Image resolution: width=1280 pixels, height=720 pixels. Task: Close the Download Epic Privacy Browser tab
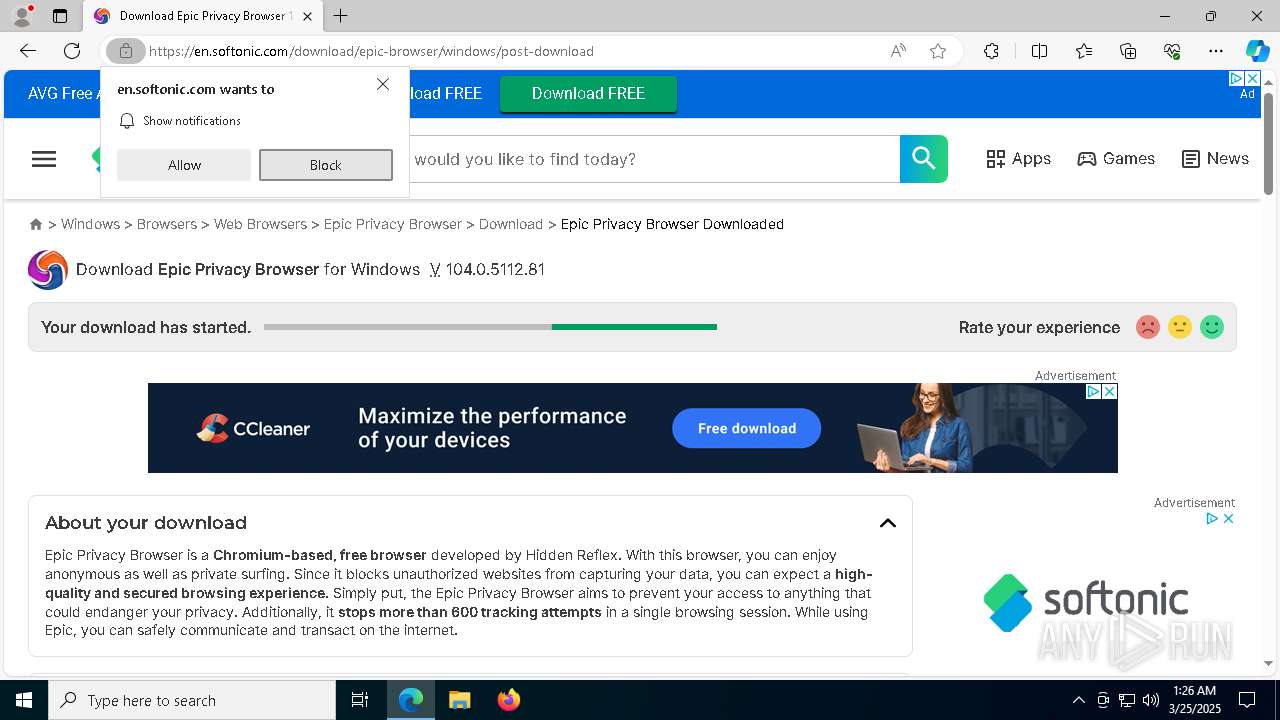click(308, 16)
